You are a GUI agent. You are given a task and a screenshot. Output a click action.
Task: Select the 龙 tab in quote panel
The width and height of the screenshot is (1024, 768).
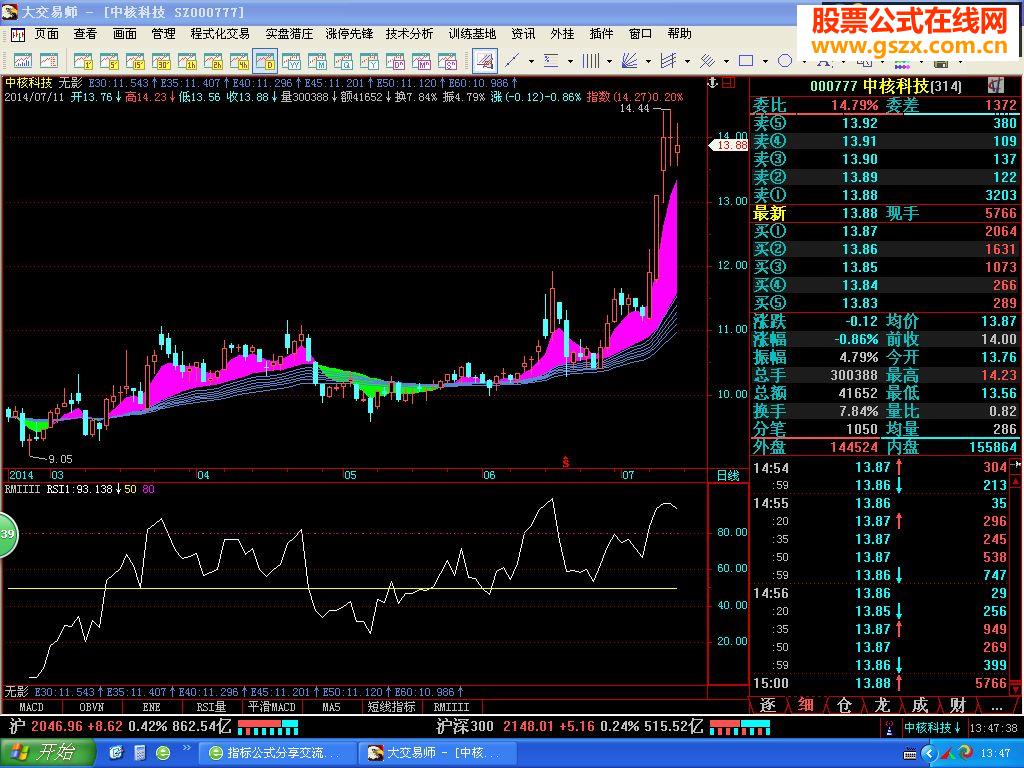point(882,705)
